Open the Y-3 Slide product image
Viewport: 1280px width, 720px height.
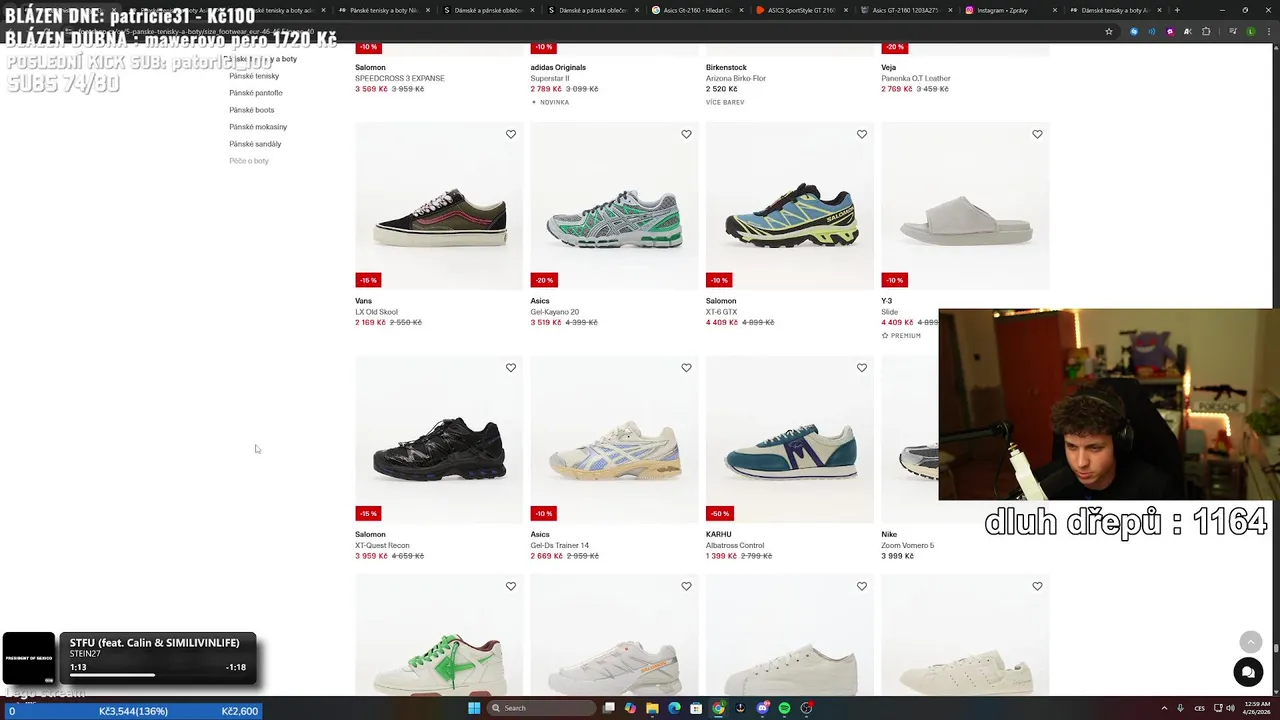coord(965,206)
